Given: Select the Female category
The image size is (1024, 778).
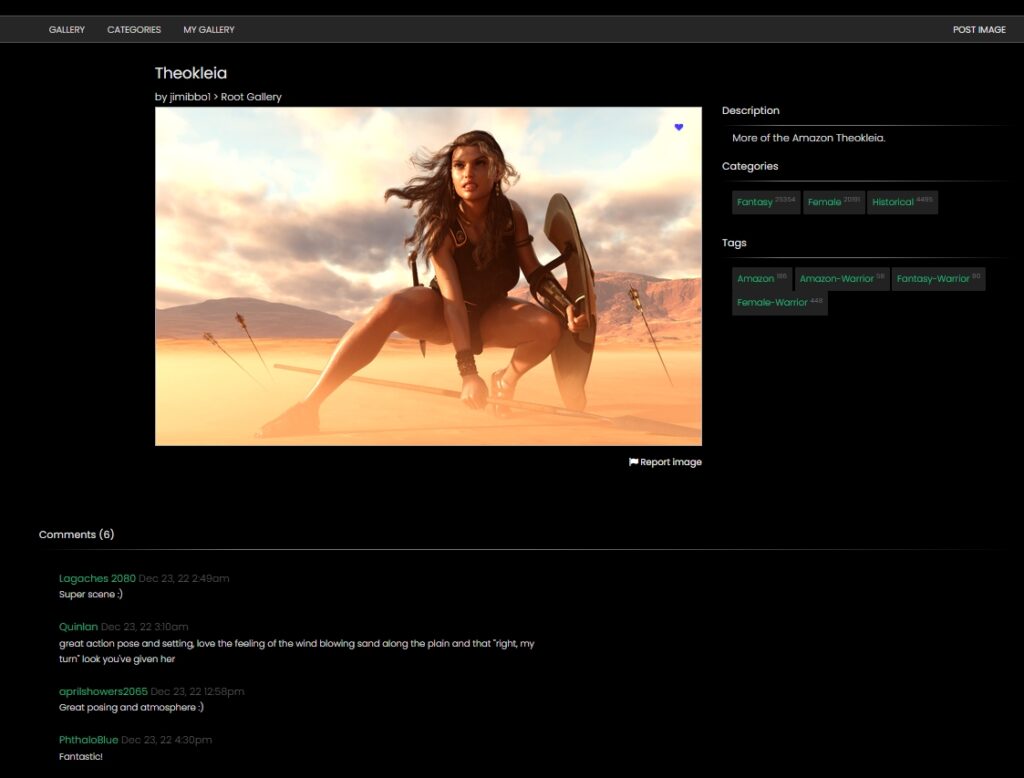Looking at the screenshot, I should (825, 202).
